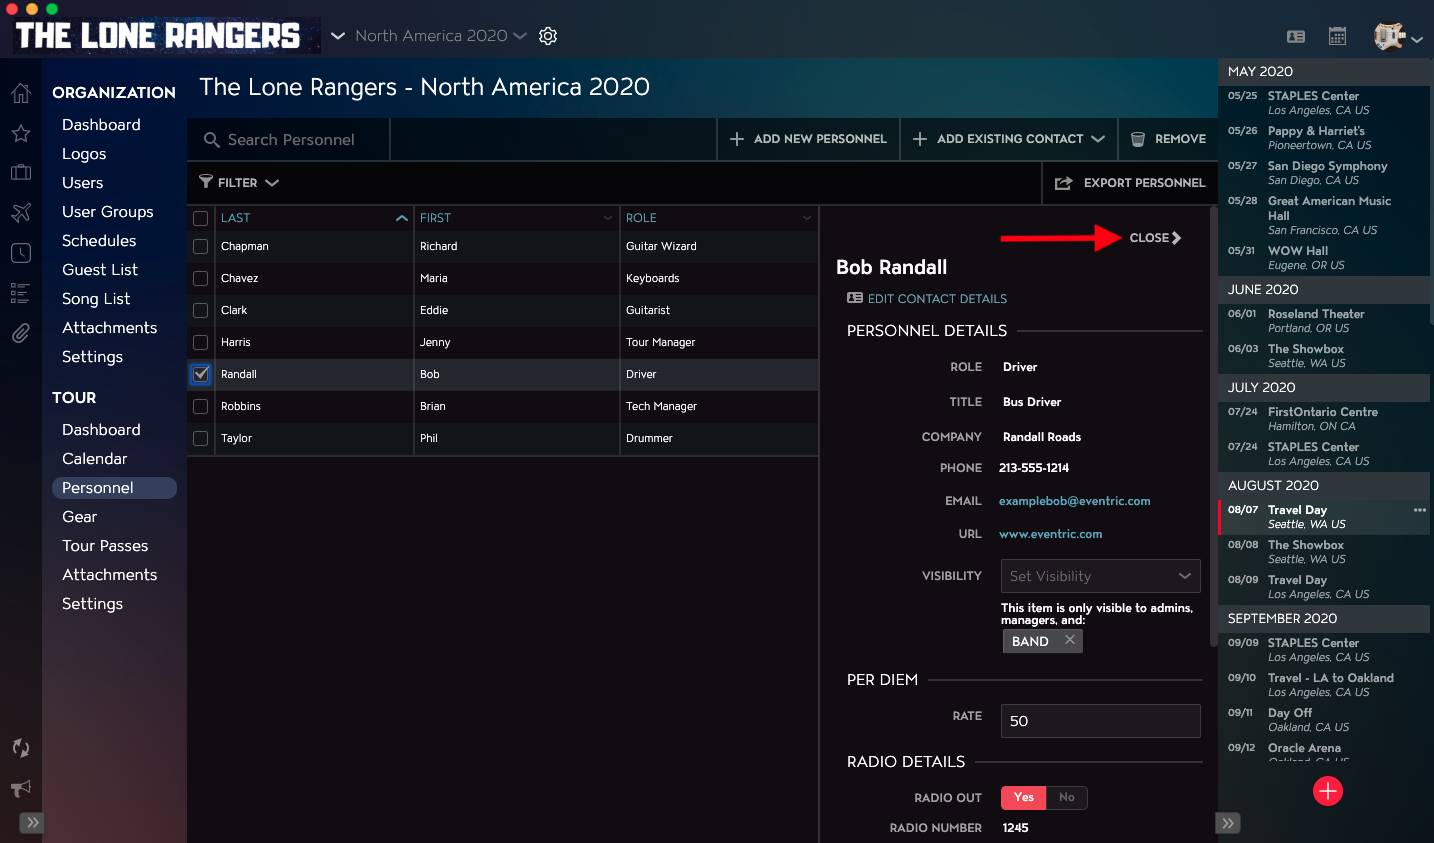Open the home icon in left rail
The image size is (1434, 843).
[20, 93]
